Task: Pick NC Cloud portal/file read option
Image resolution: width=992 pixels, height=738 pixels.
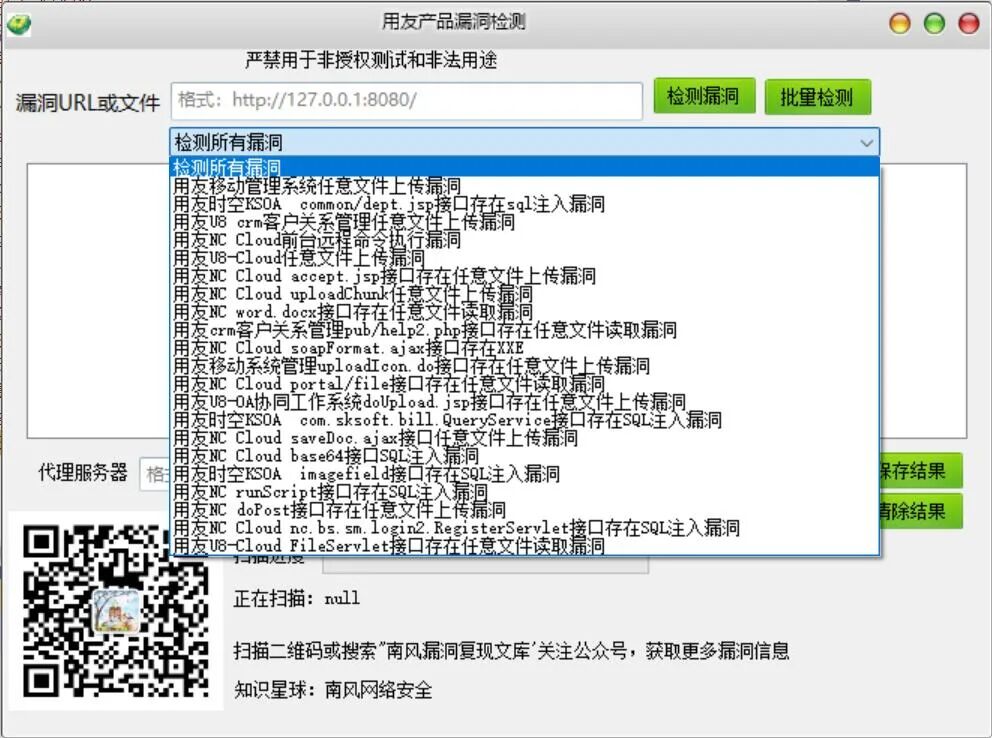Action: tap(524, 383)
